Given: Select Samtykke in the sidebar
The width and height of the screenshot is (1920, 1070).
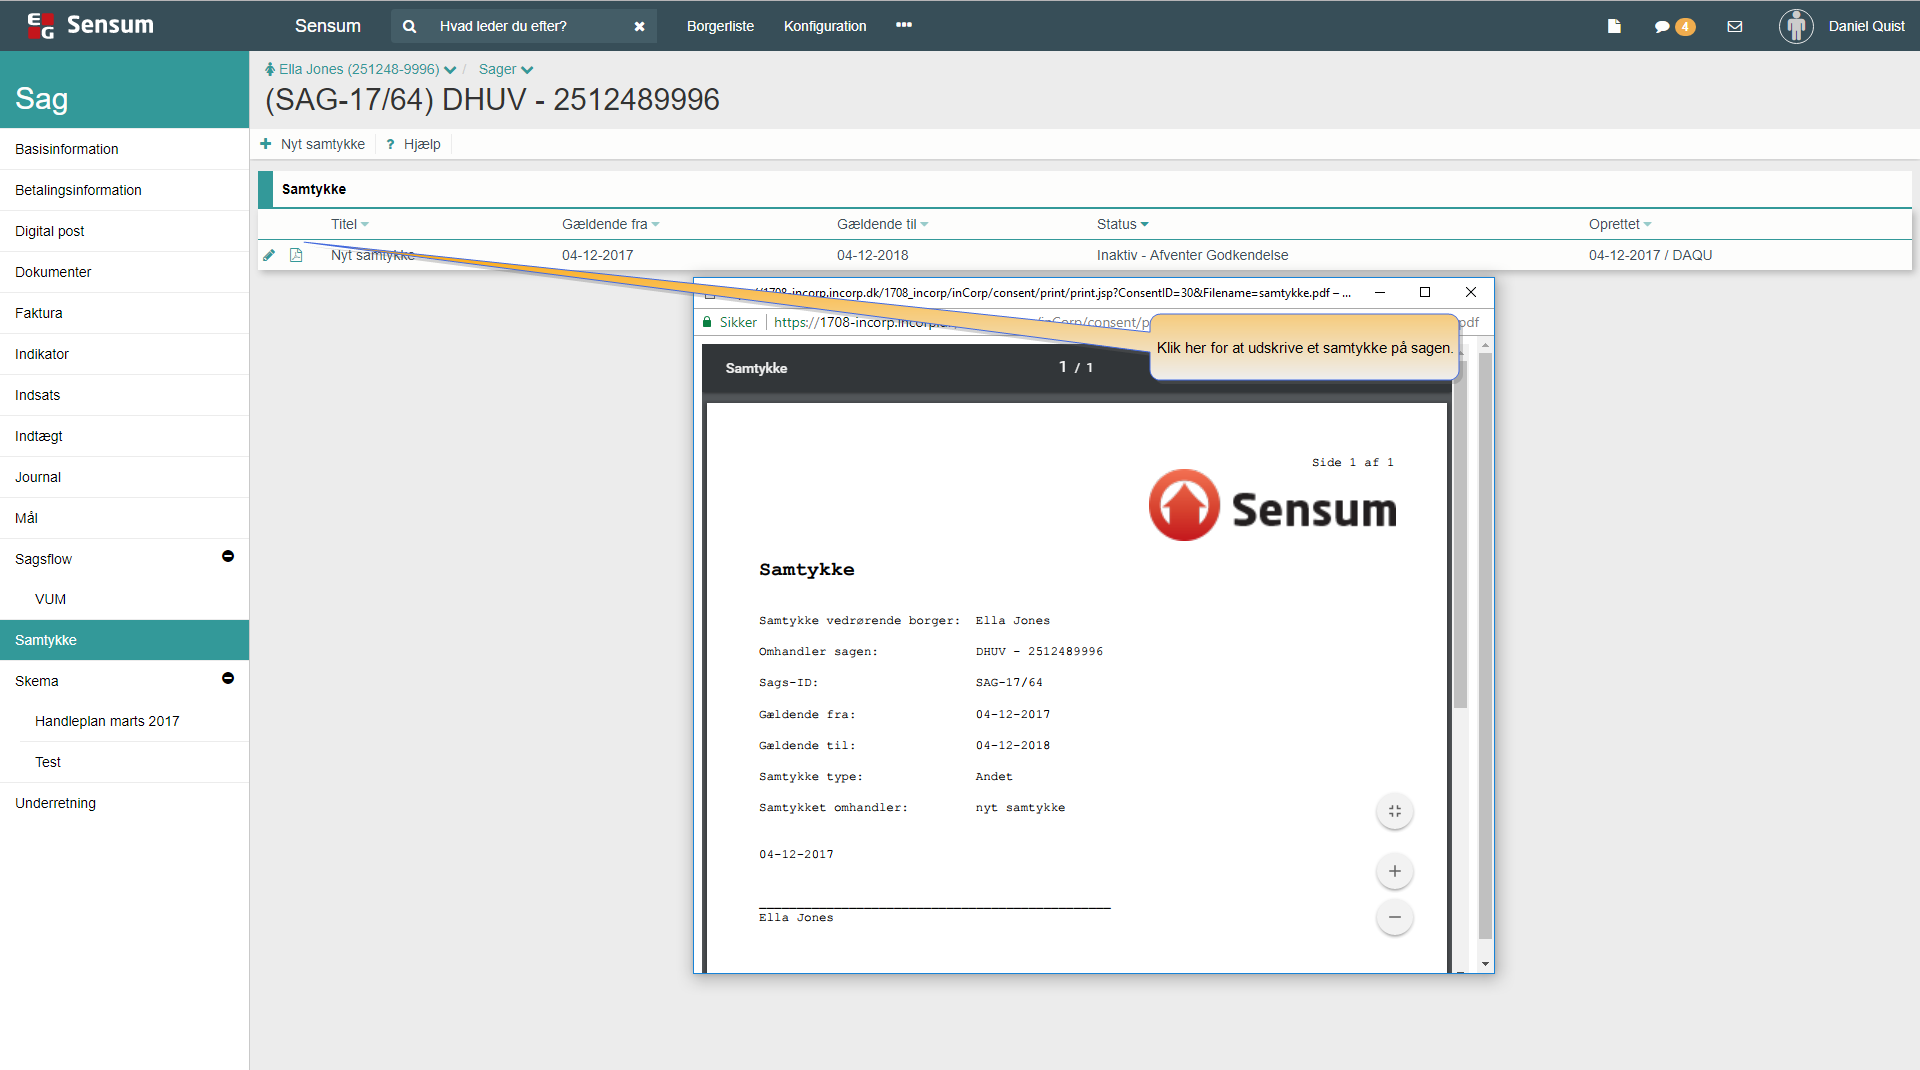Looking at the screenshot, I should pos(124,640).
